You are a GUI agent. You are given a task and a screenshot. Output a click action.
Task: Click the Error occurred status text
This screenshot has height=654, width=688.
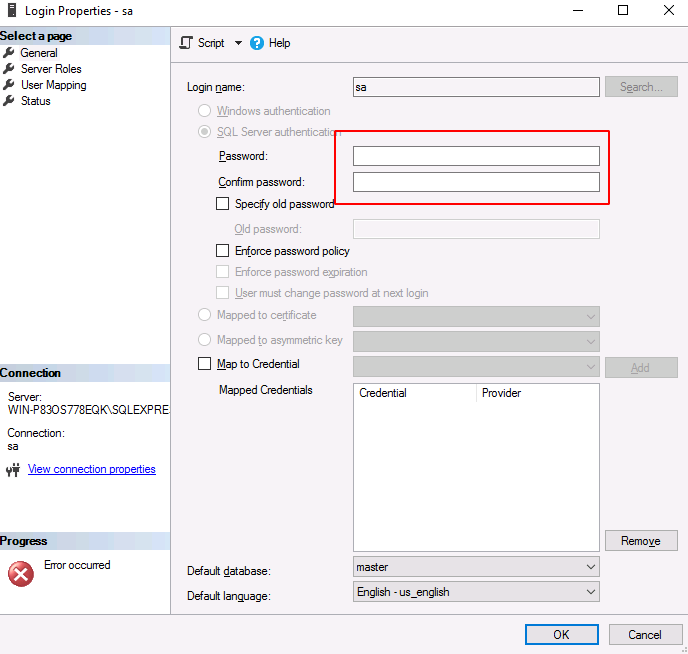(77, 565)
